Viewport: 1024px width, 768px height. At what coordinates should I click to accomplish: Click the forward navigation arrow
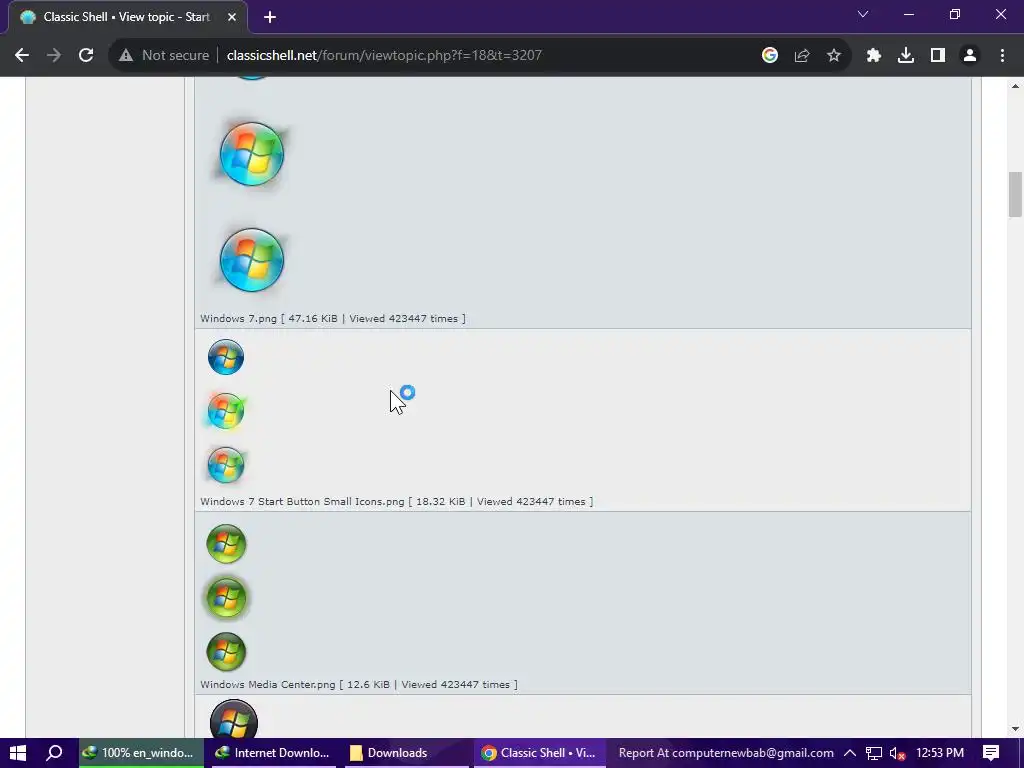click(x=54, y=56)
